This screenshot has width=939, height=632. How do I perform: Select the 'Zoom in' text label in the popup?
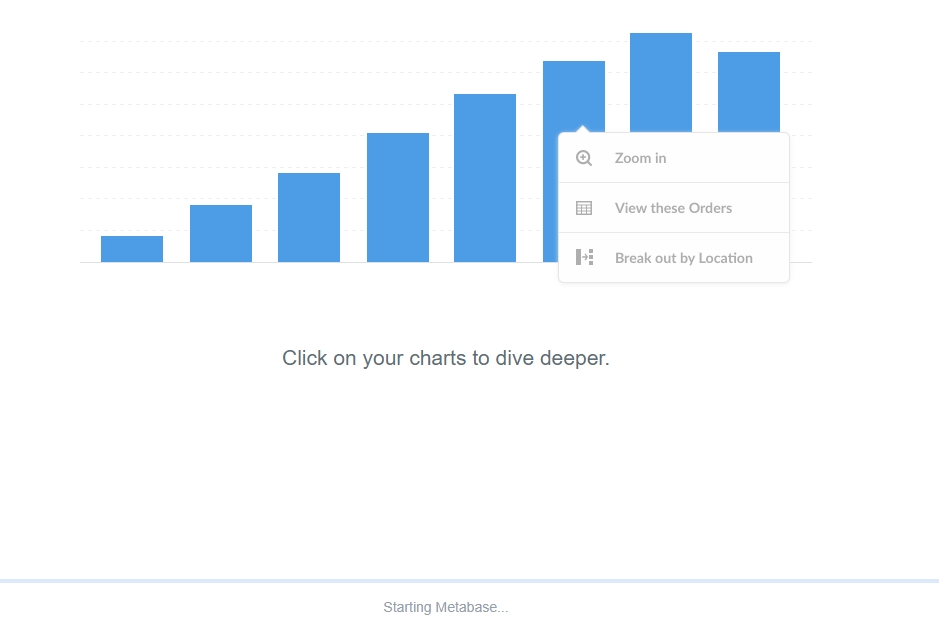640,158
